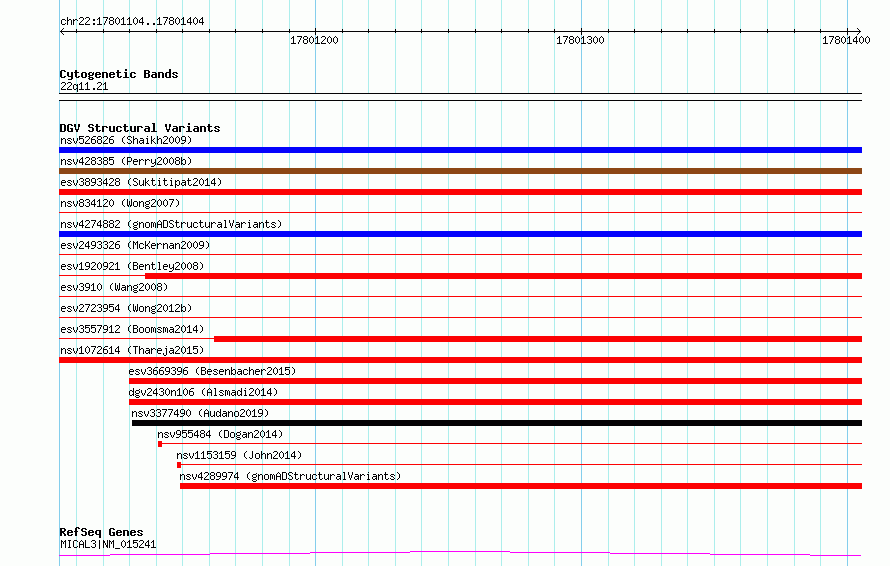890x566 pixels.
Task: Select nsv3377490 (Audano2019) label
Action: coord(200,413)
